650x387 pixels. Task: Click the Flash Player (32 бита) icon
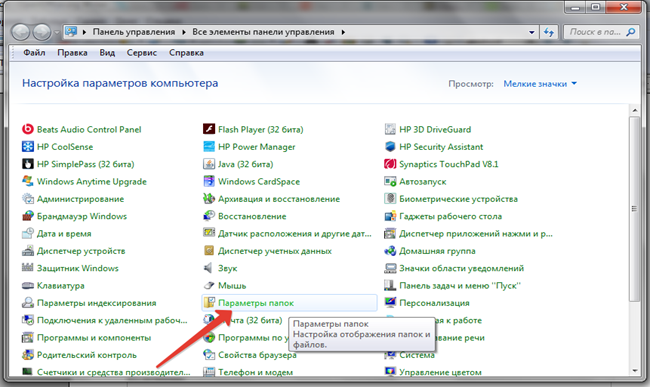coord(209,129)
